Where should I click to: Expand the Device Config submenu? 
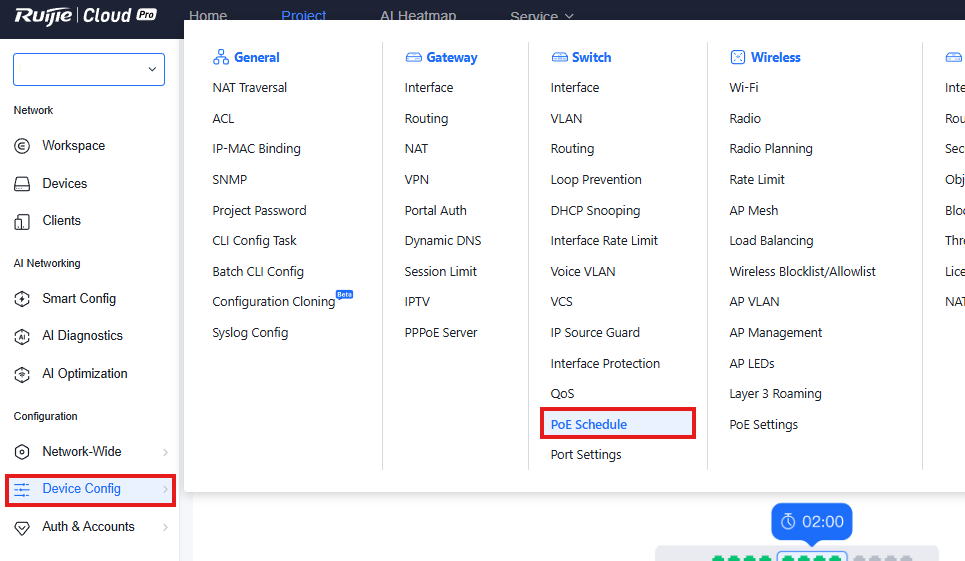tap(90, 489)
